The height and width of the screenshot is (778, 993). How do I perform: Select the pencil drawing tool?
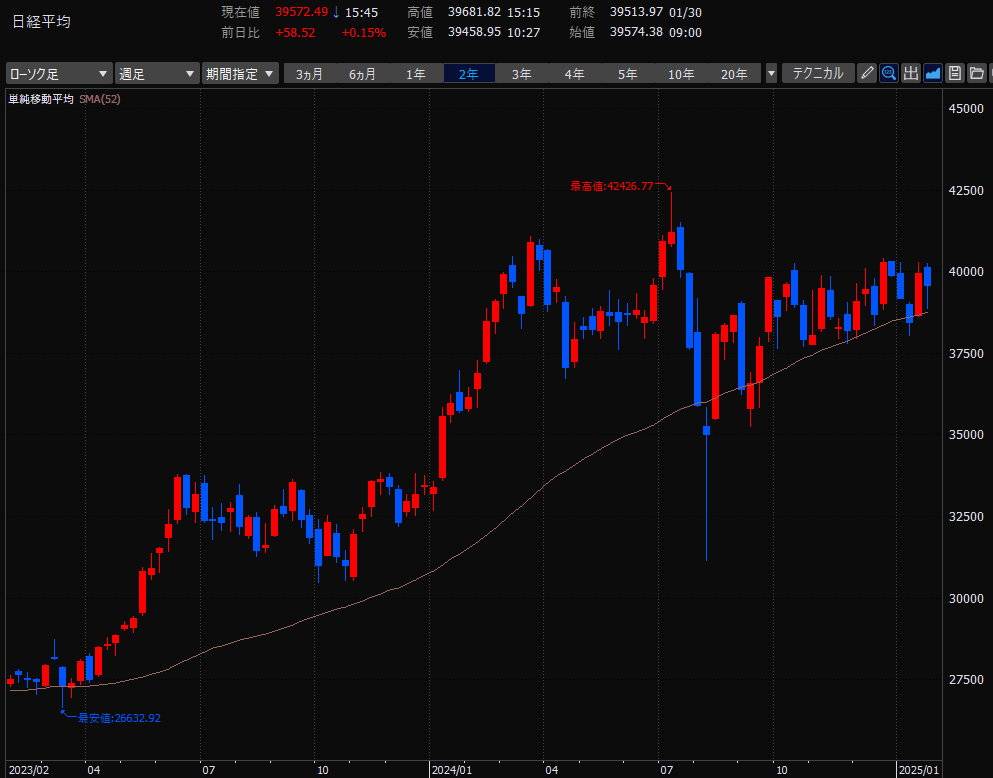point(867,73)
